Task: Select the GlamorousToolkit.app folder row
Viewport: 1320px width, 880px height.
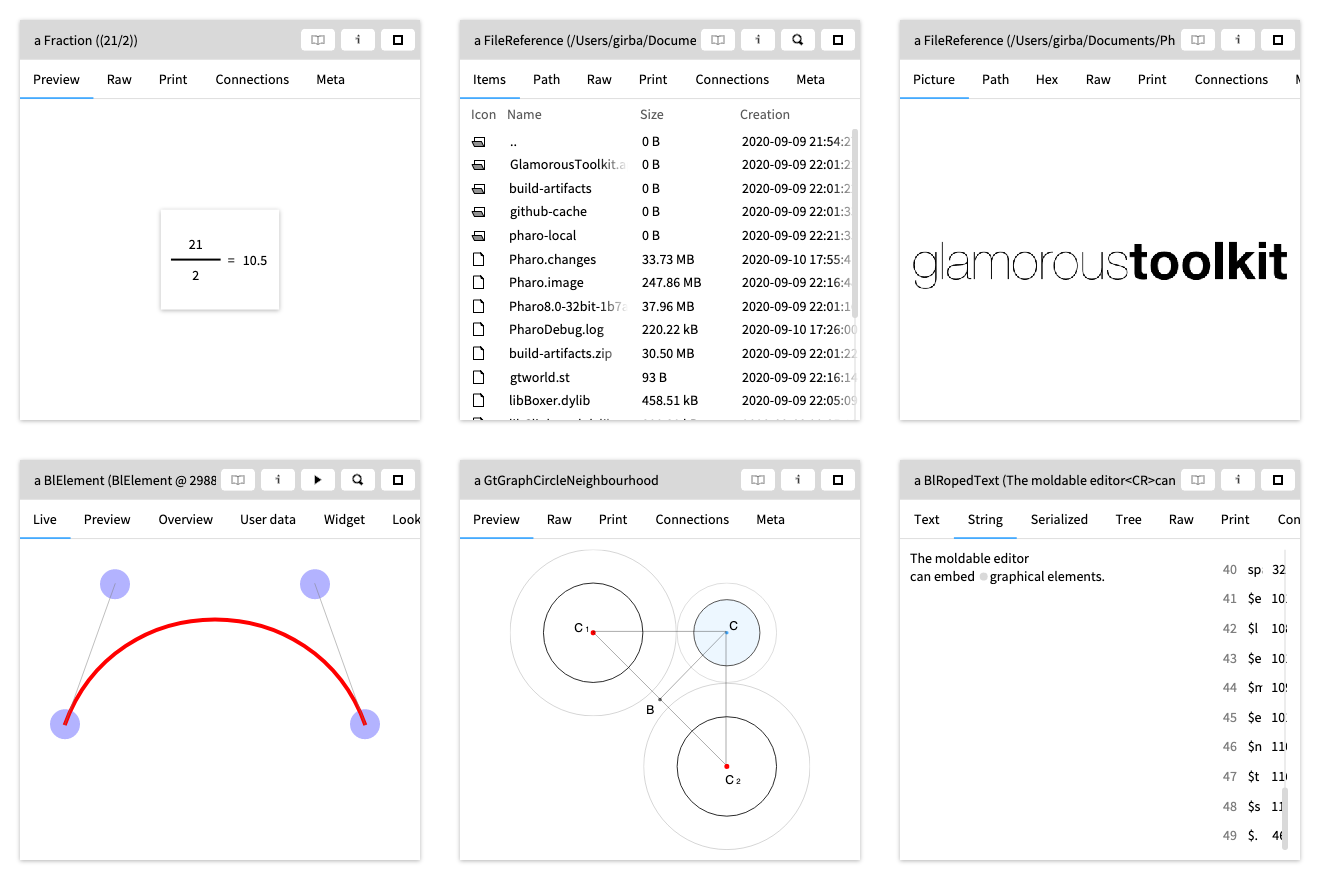Action: pyautogui.click(x=657, y=165)
